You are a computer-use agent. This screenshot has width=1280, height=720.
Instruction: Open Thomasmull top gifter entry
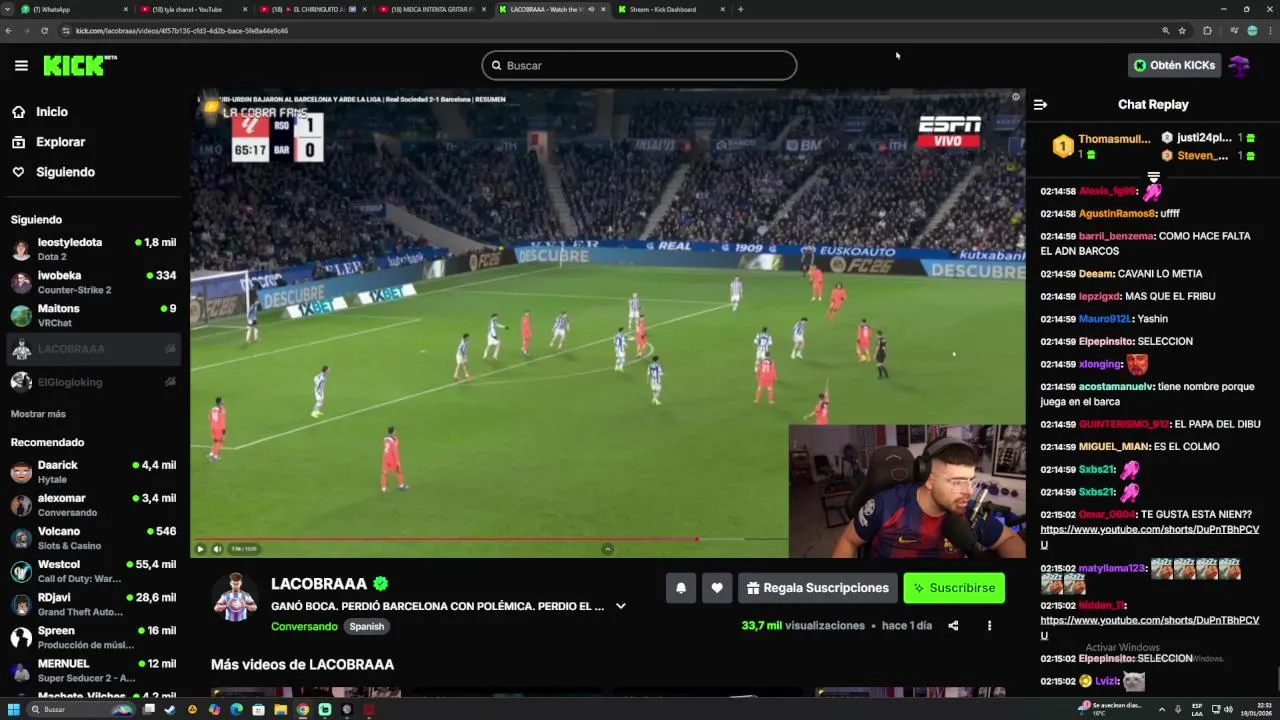coord(1101,147)
